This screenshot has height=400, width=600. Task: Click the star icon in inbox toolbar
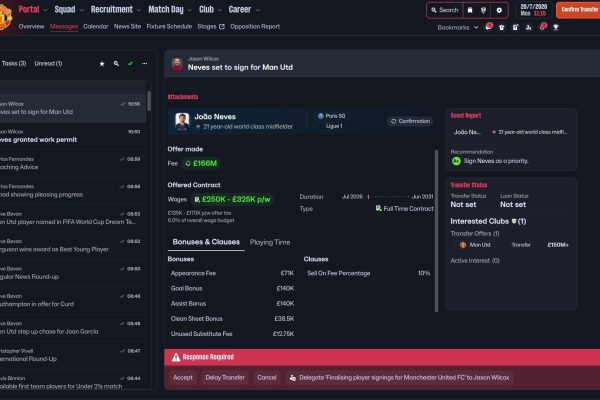point(101,63)
